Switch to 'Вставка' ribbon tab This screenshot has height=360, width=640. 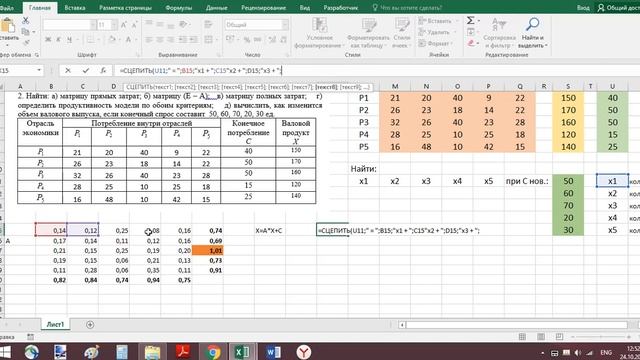point(75,8)
